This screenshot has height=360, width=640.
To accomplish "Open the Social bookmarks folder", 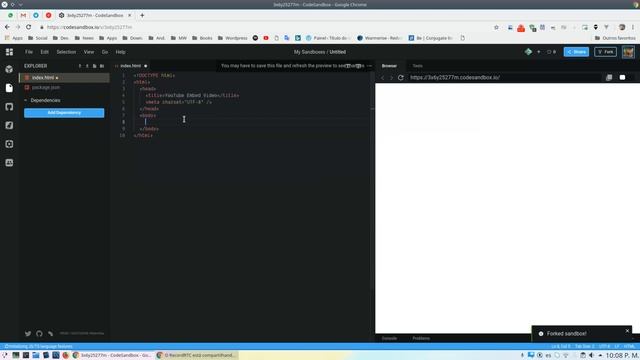I will (38, 38).
